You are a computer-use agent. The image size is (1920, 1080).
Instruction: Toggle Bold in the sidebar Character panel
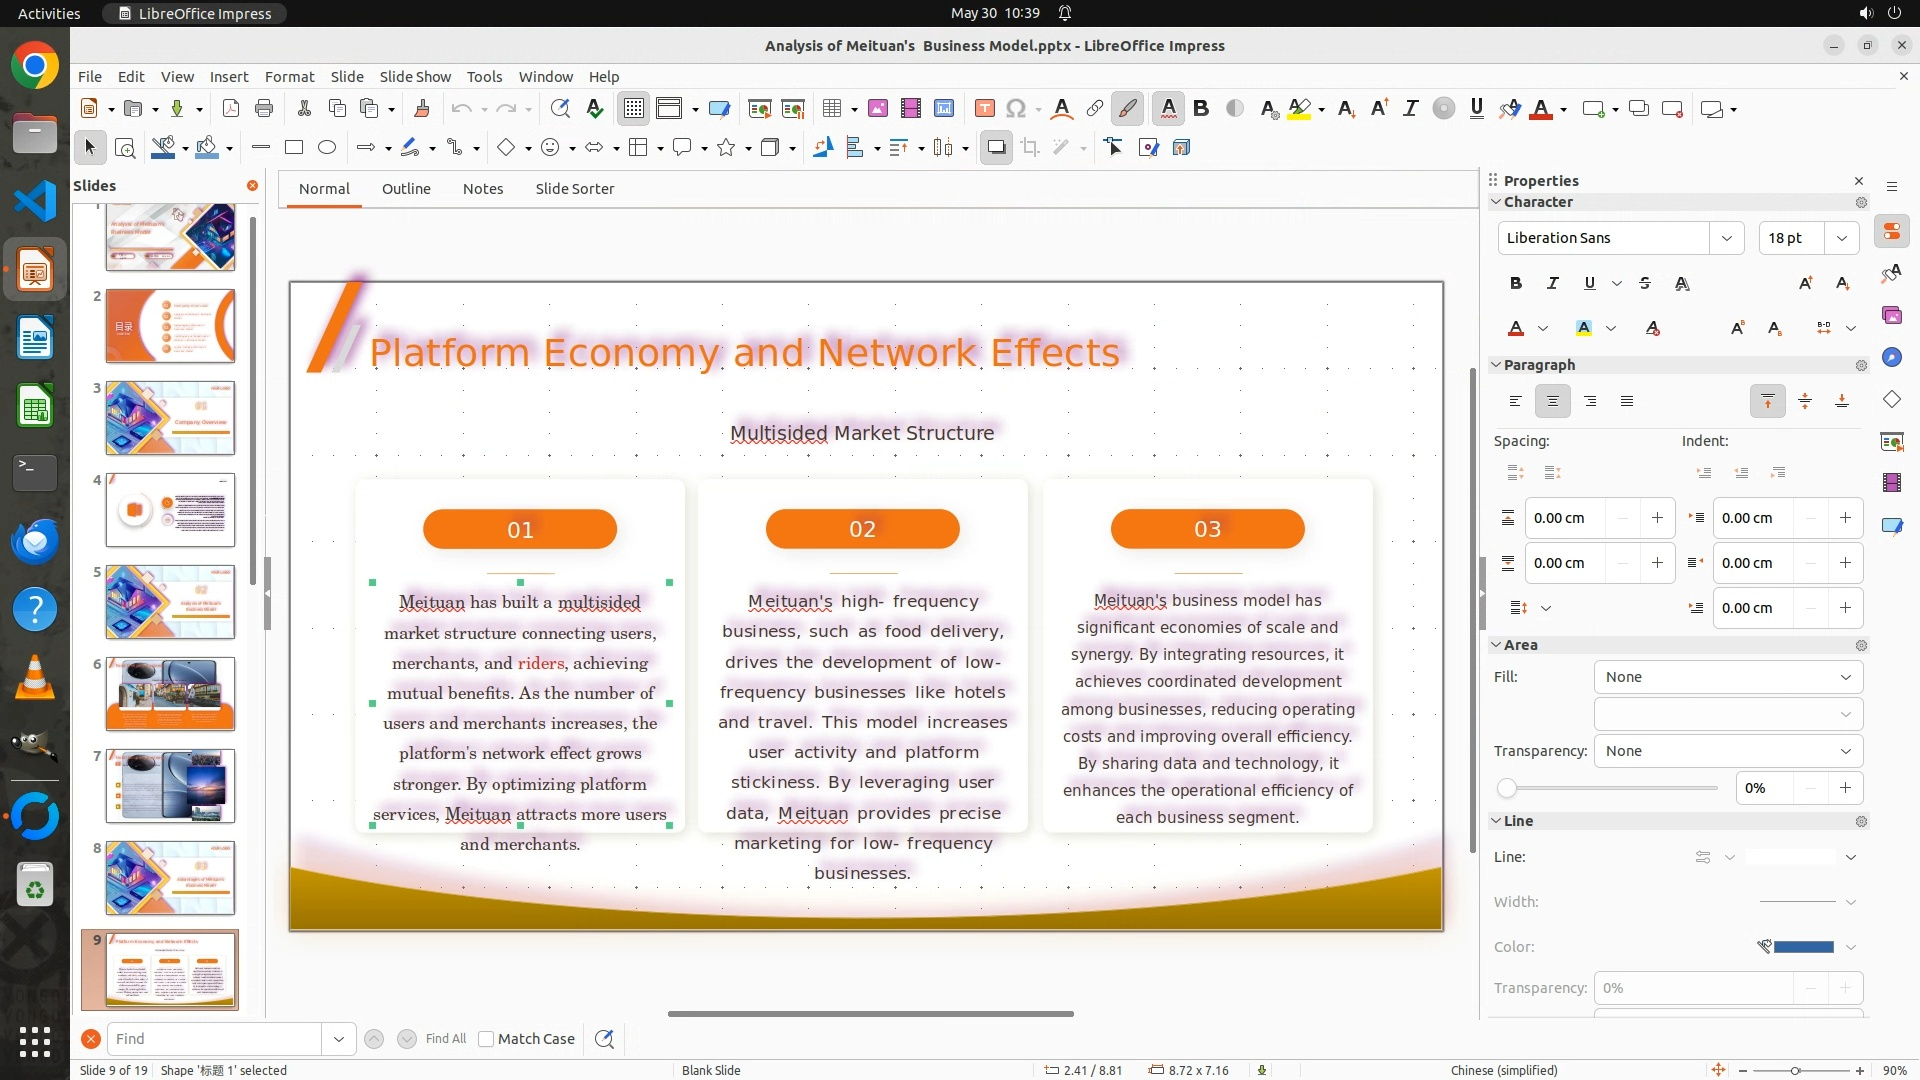click(1515, 283)
